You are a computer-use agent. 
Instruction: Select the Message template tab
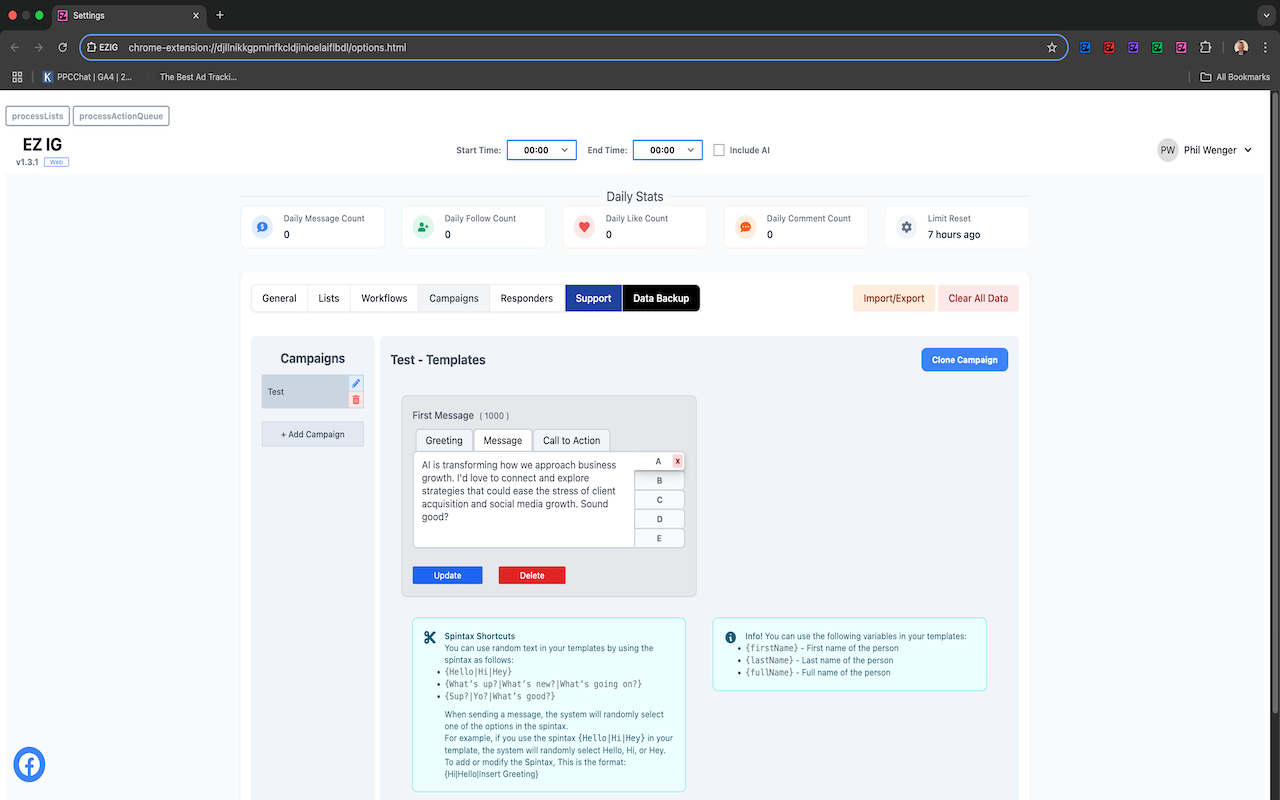coord(503,440)
